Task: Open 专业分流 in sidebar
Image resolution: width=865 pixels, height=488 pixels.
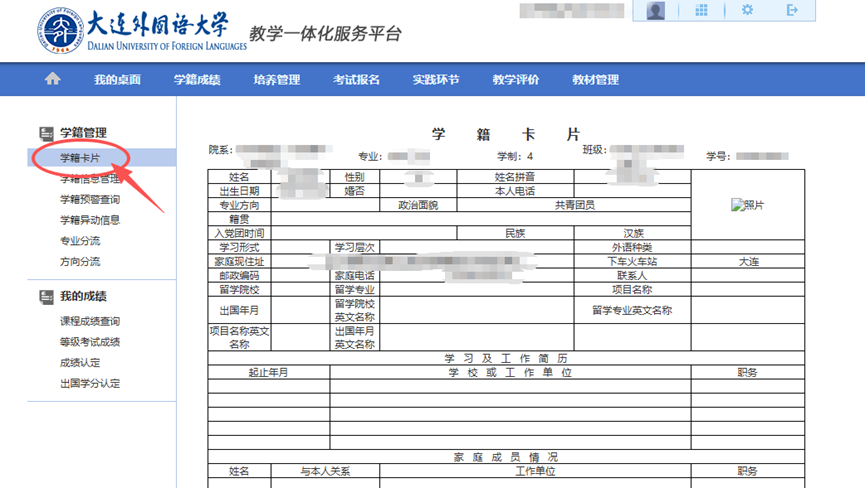Action: pos(80,241)
